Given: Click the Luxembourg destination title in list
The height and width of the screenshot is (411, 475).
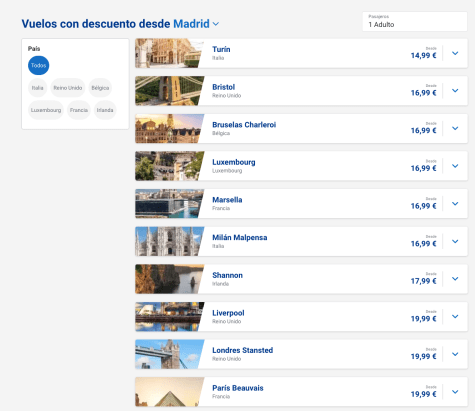Looking at the screenshot, I should (234, 162).
